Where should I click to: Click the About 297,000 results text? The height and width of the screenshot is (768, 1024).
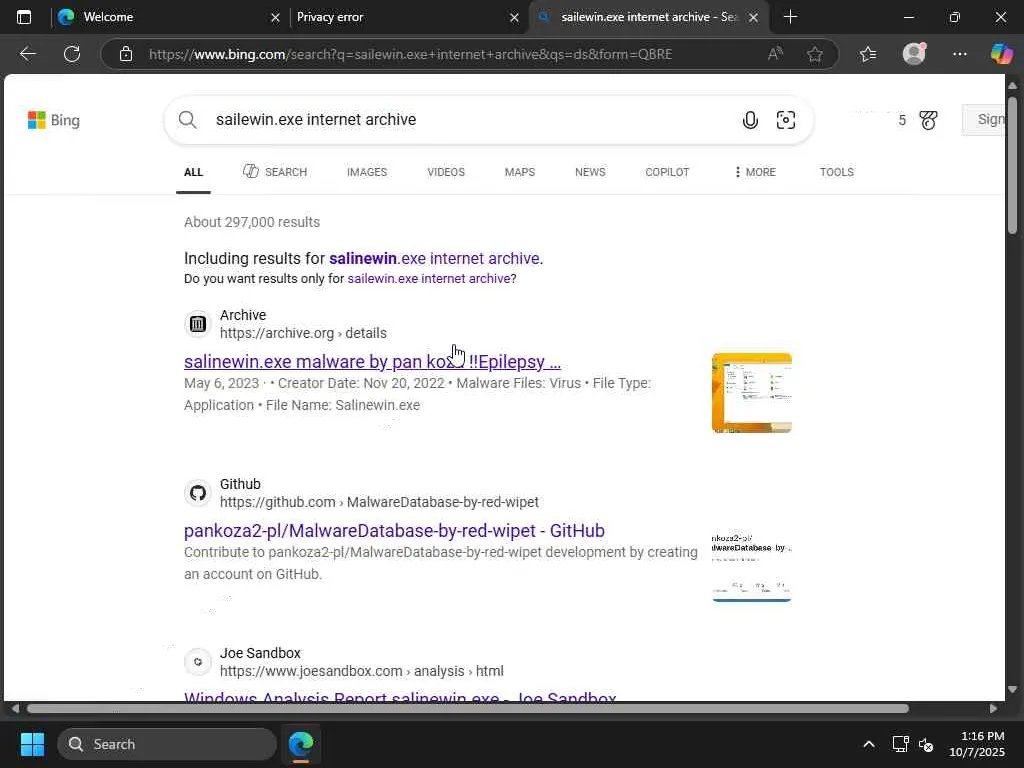[x=252, y=222]
